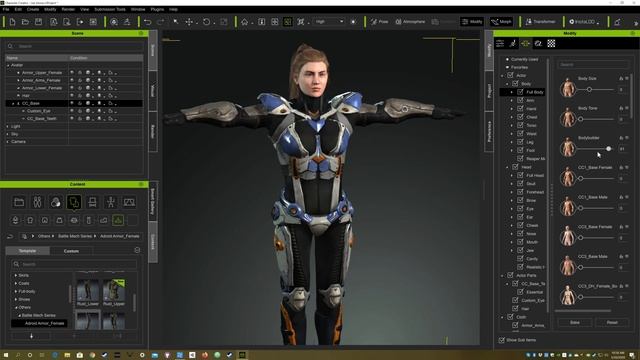The height and width of the screenshot is (360, 640).
Task: Select the Cloth content category icon
Action: pyautogui.click(x=74, y=202)
